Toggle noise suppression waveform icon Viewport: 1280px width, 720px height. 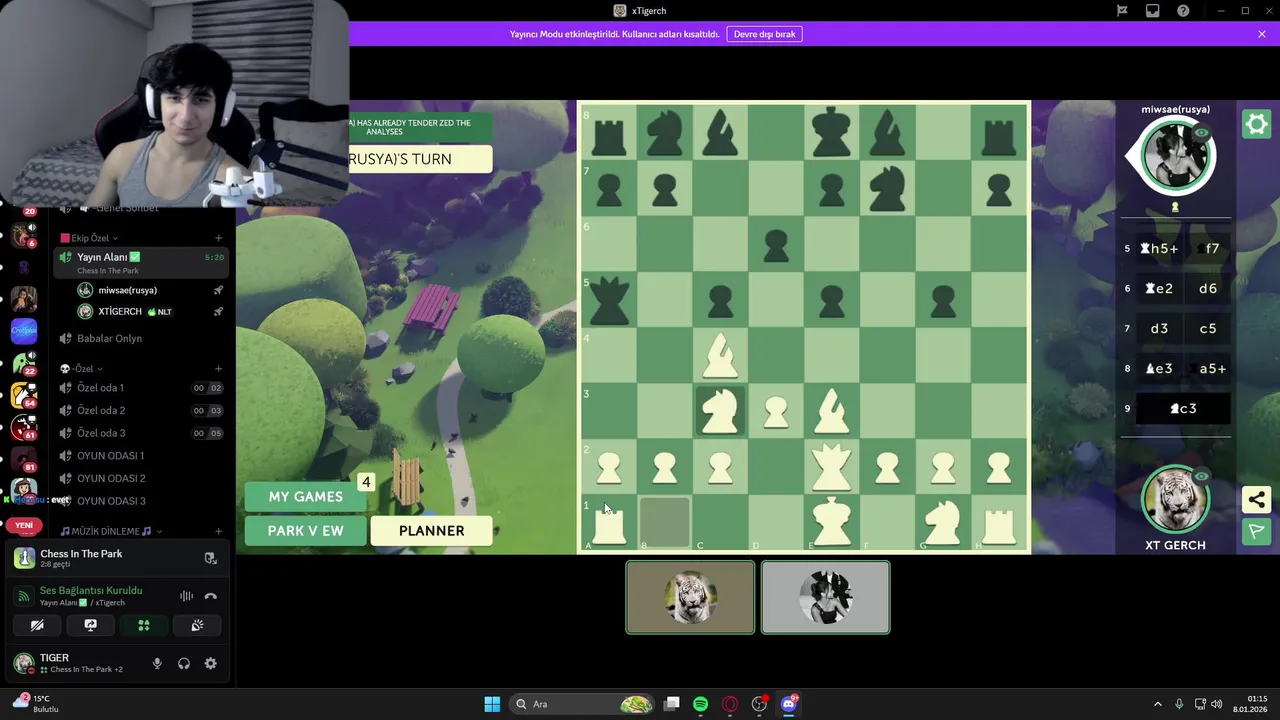[x=186, y=596]
